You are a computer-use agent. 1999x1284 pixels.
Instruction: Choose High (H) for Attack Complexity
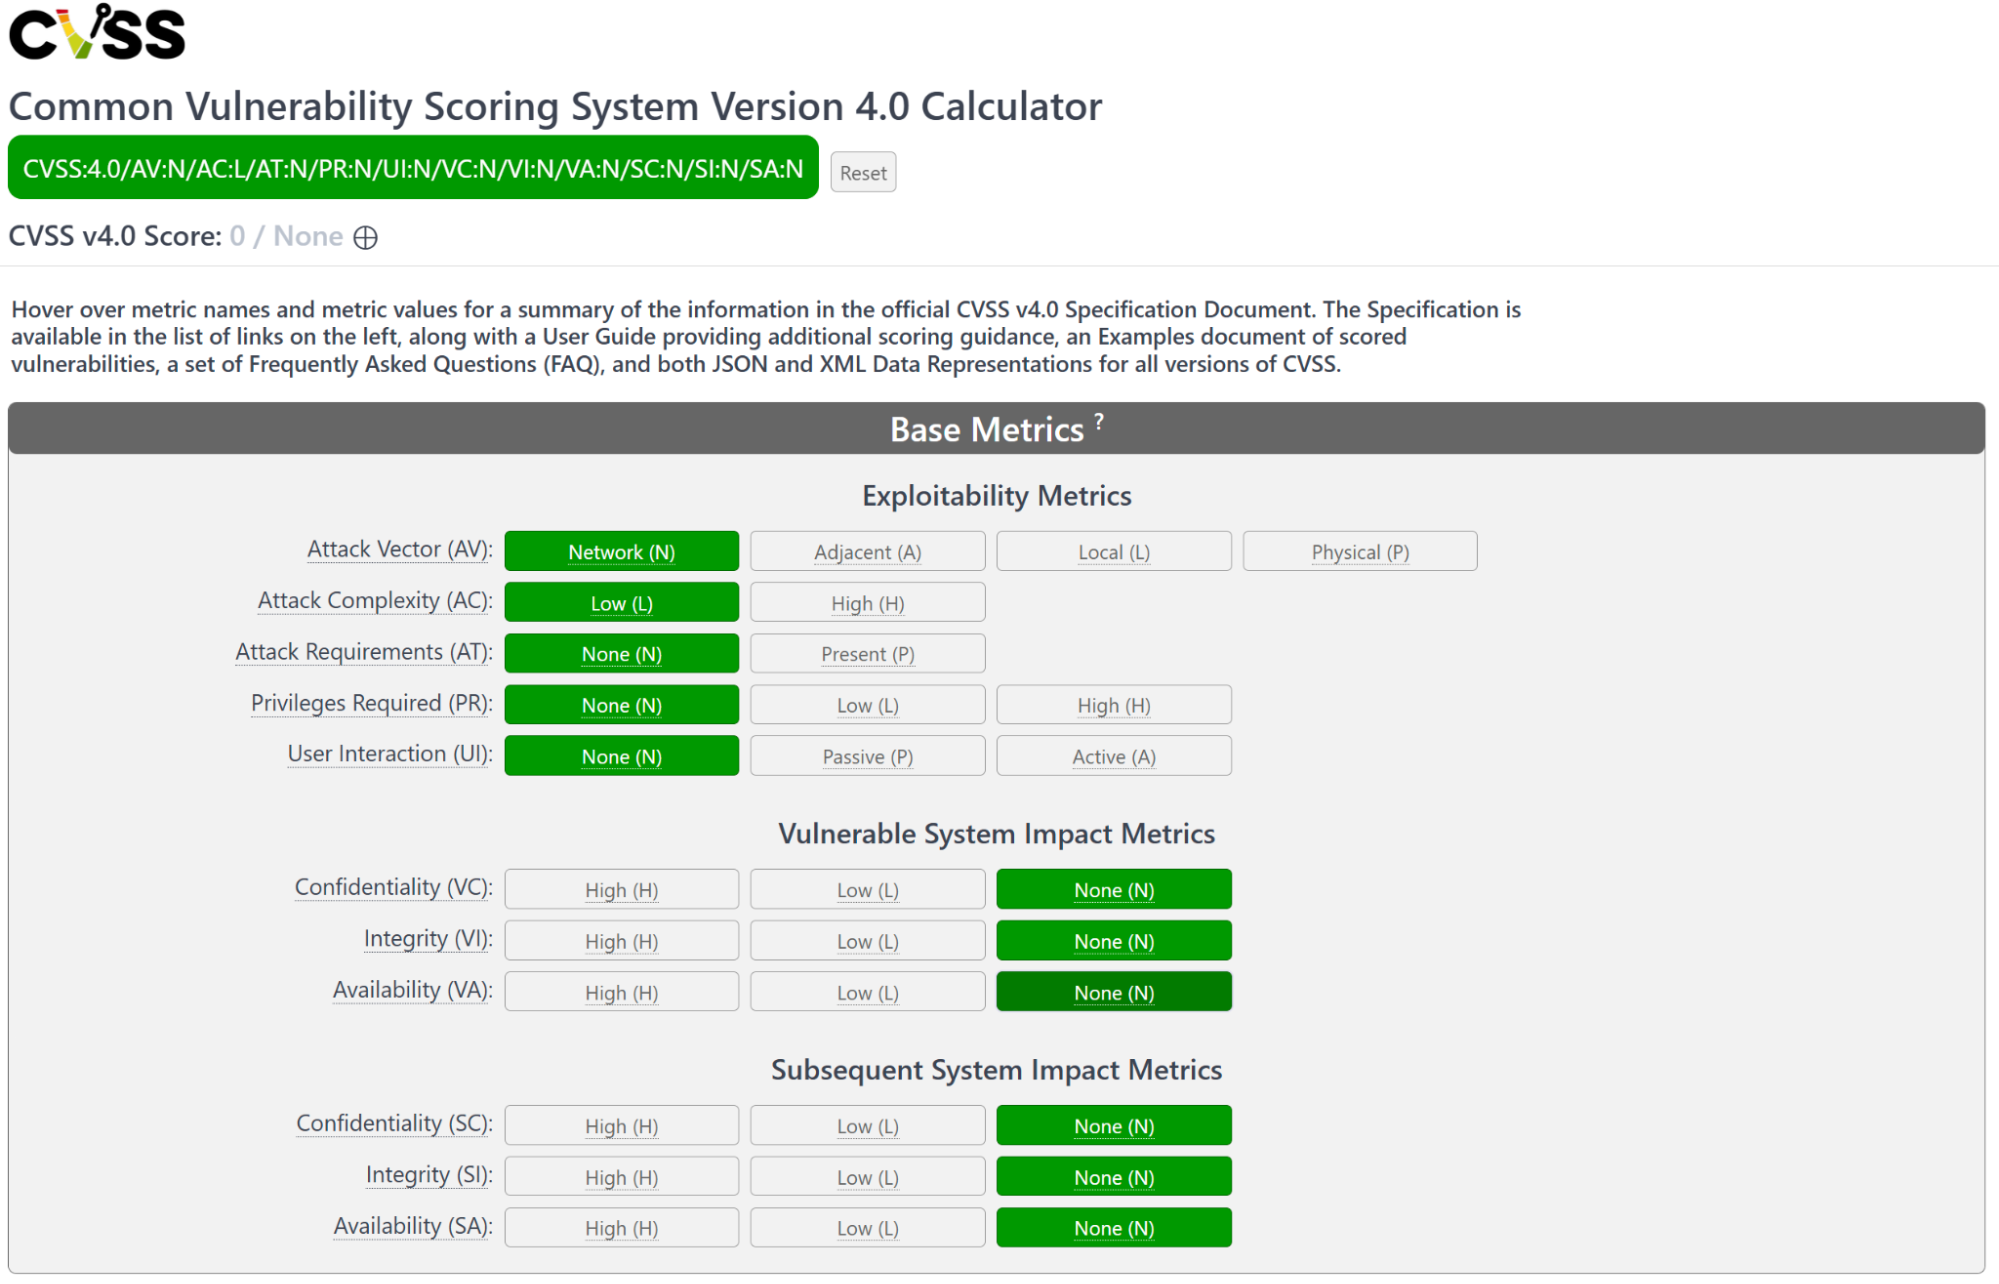(867, 603)
